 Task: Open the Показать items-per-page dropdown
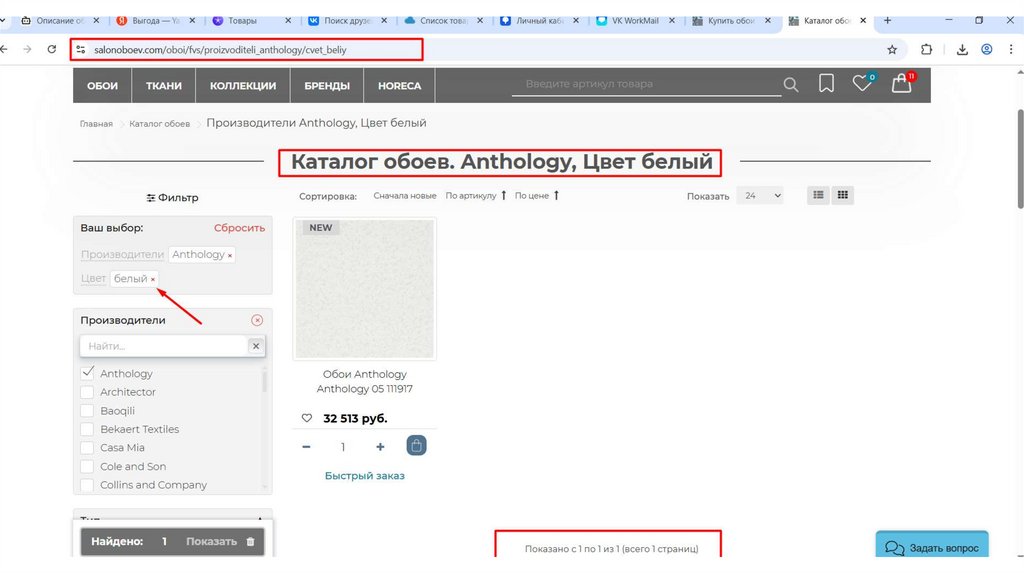(760, 195)
